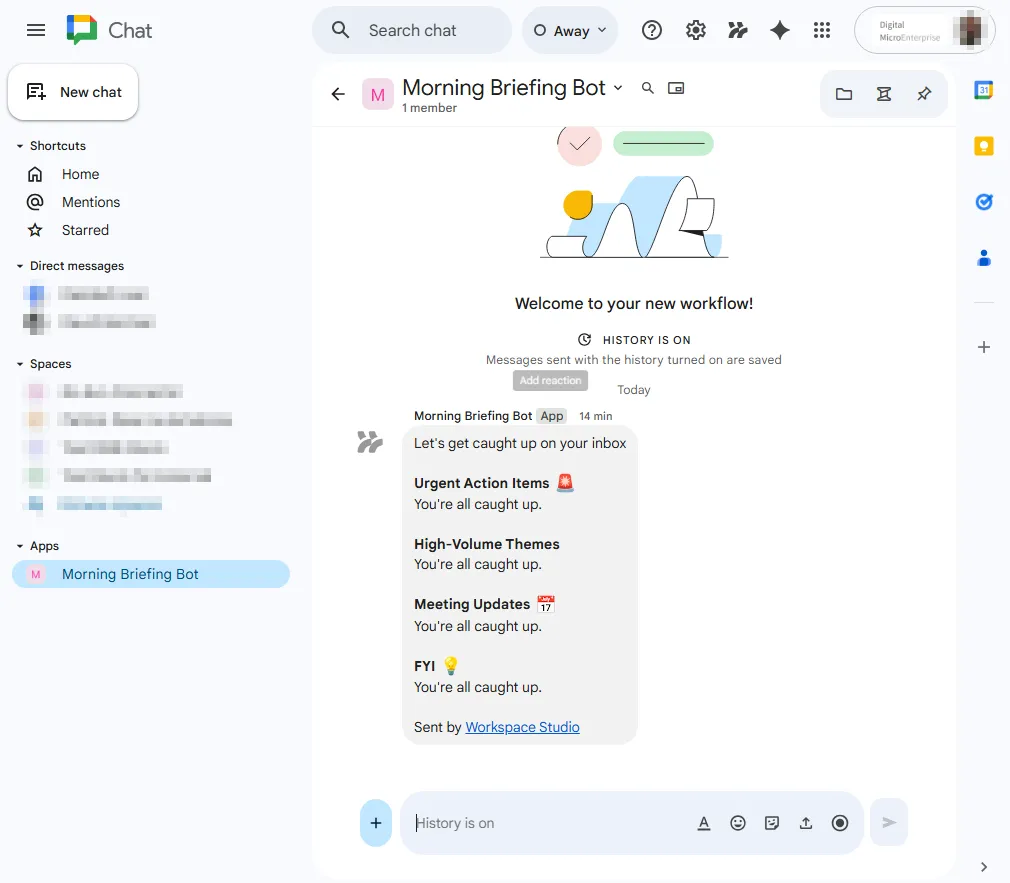The image size is (1010, 883).
Task: Collapse the Apps section
Action: 20,546
